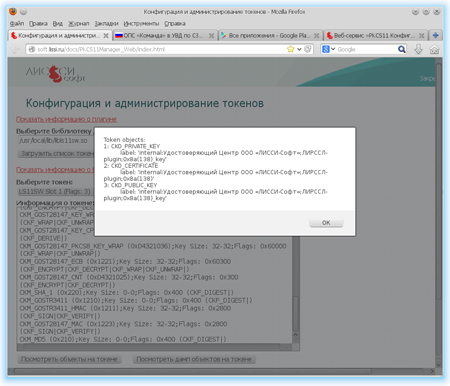Click the CKM_SHA_1 (0x220) line
The height and width of the screenshot is (386, 450).
tap(127, 293)
